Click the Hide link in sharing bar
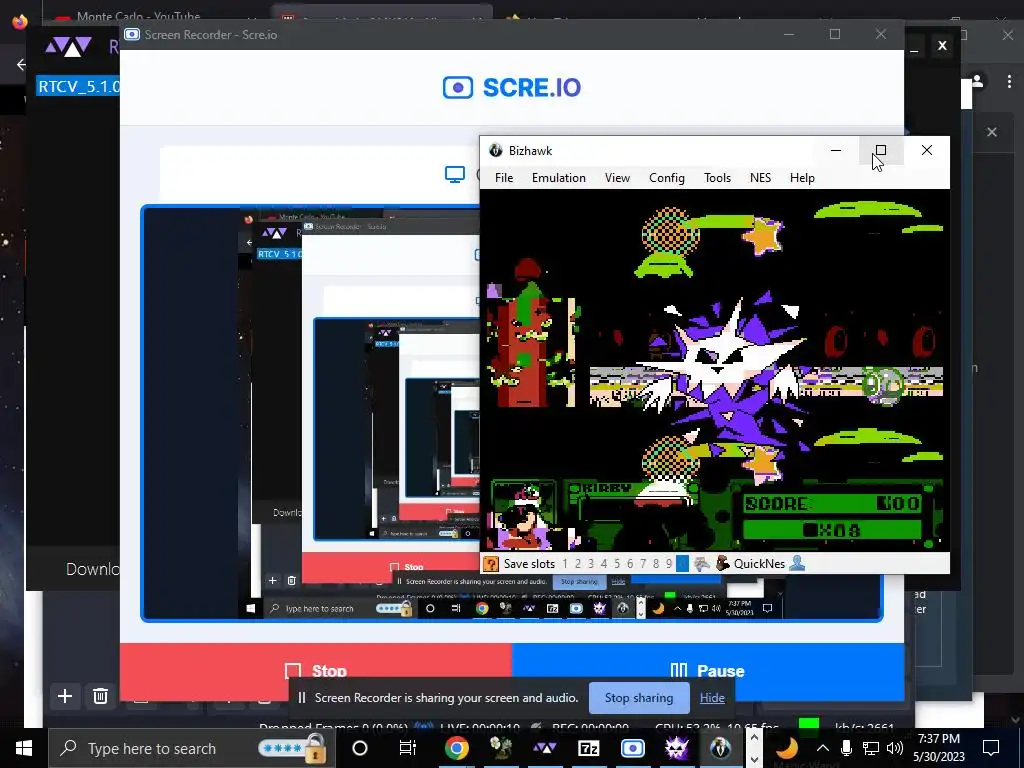This screenshot has width=1024, height=768. [712, 698]
